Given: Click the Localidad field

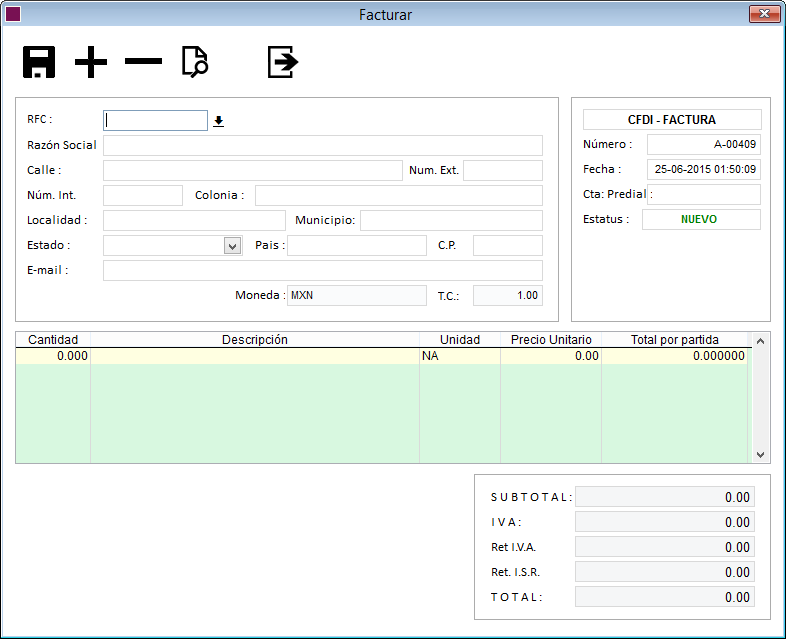Looking at the screenshot, I should pyautogui.click(x=194, y=221).
